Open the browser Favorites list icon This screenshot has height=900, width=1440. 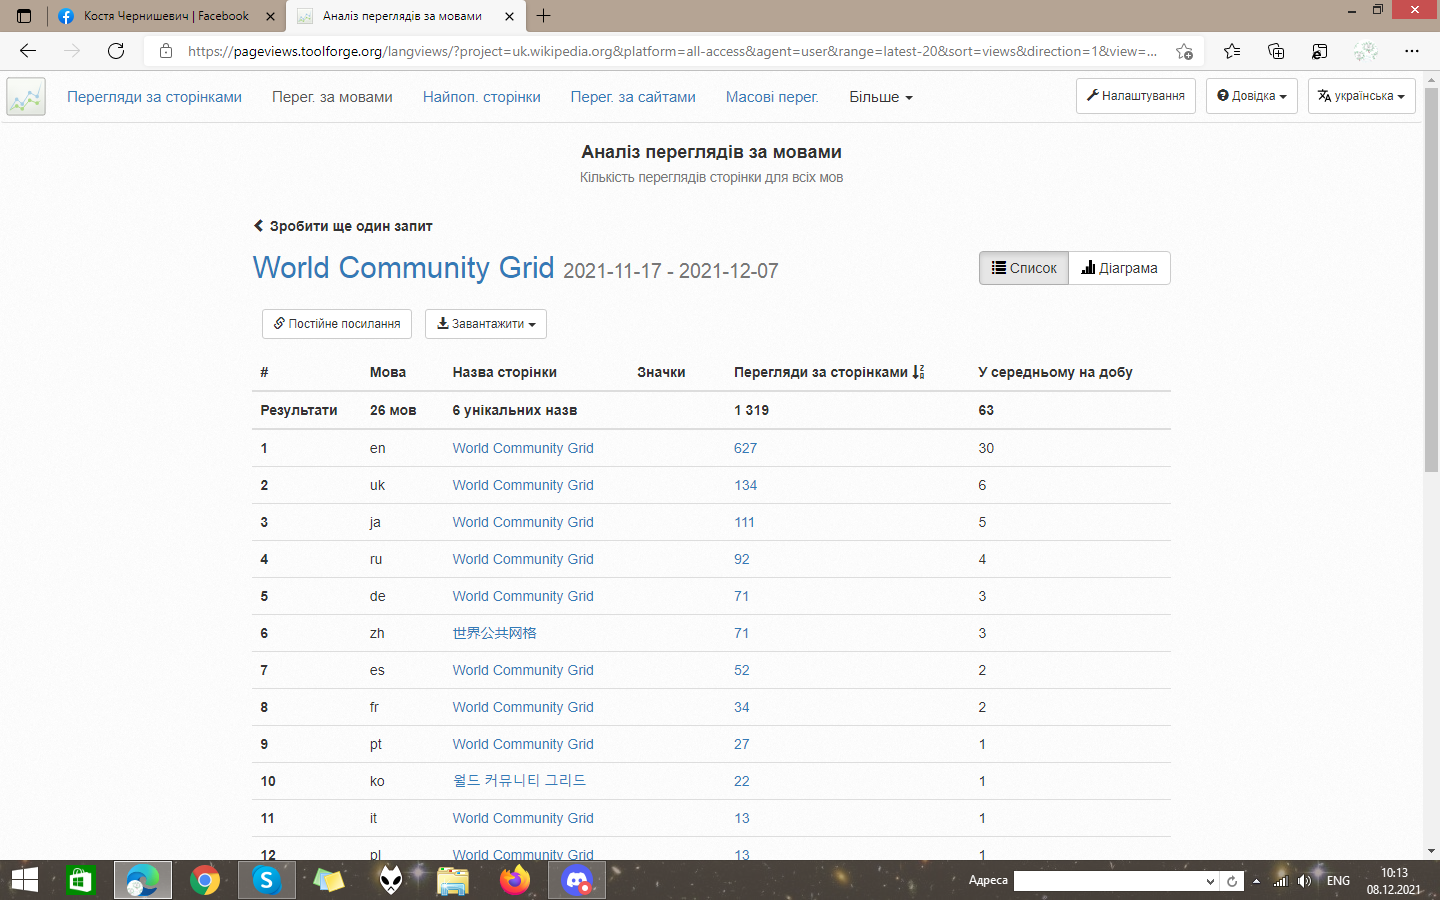tap(1232, 51)
